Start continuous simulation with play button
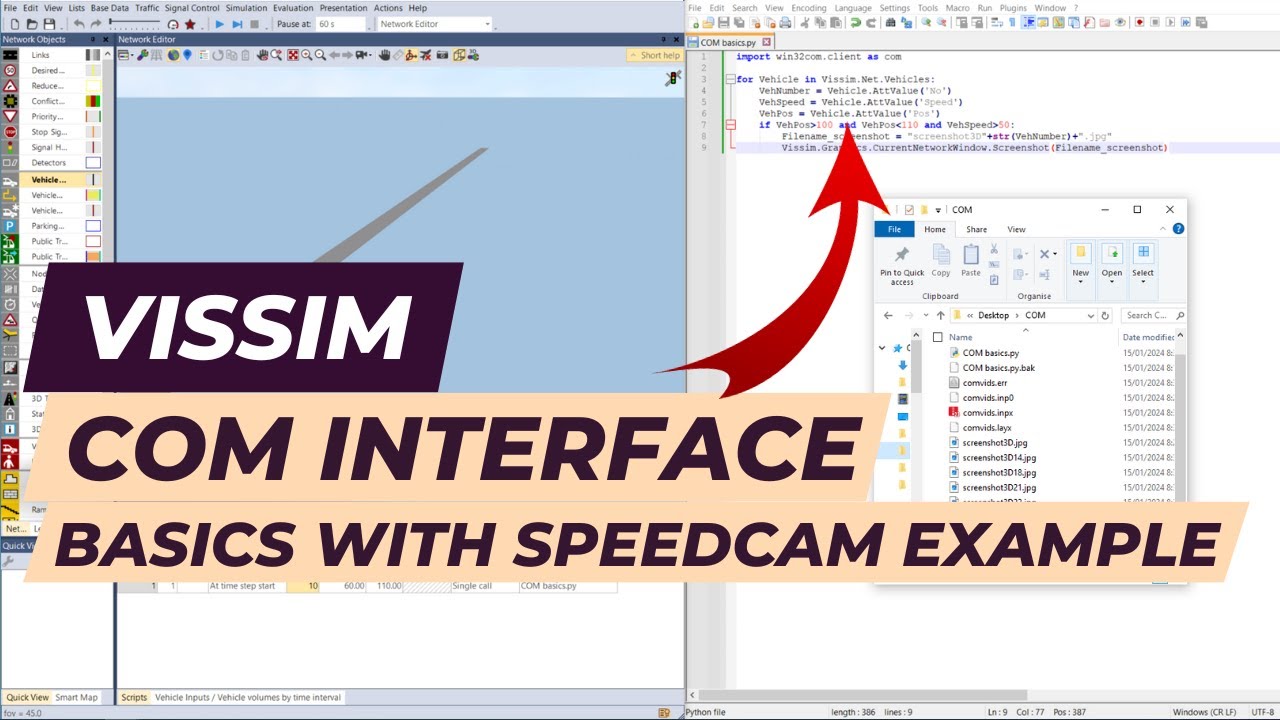 click(x=220, y=24)
